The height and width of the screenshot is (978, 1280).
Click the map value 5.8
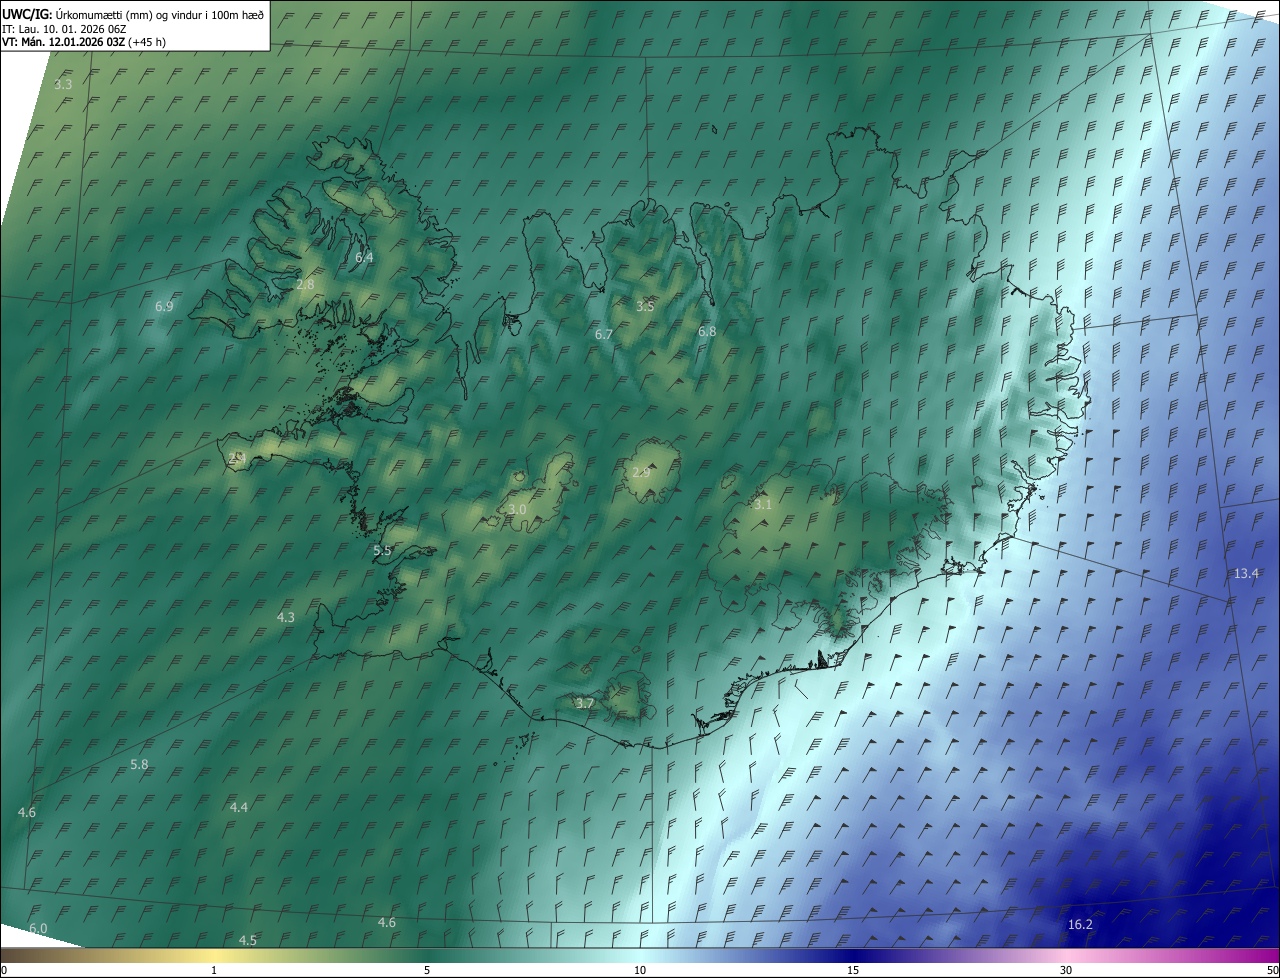(139, 764)
